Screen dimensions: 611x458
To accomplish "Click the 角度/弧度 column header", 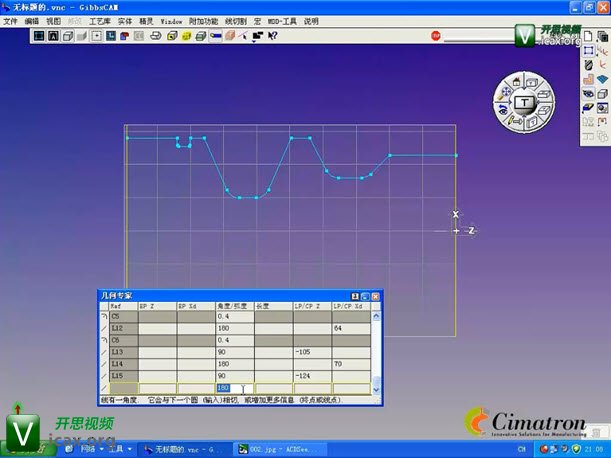I will pos(234,306).
